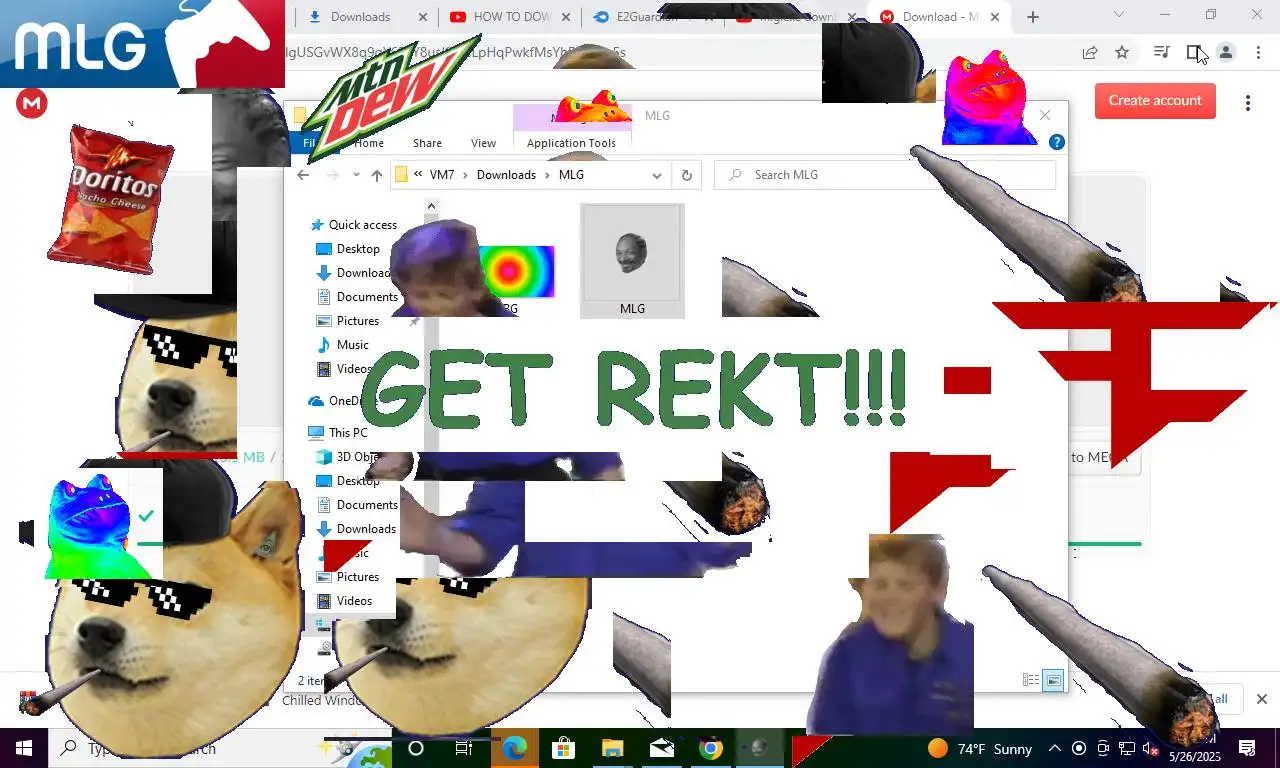This screenshot has height=768, width=1280.
Task: Click the Chrome share page icon
Action: (x=1090, y=52)
